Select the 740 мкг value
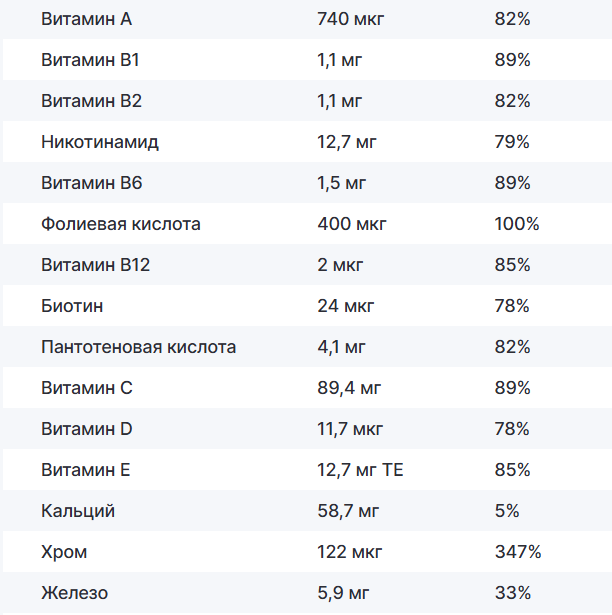This screenshot has height=615, width=612. [350, 19]
